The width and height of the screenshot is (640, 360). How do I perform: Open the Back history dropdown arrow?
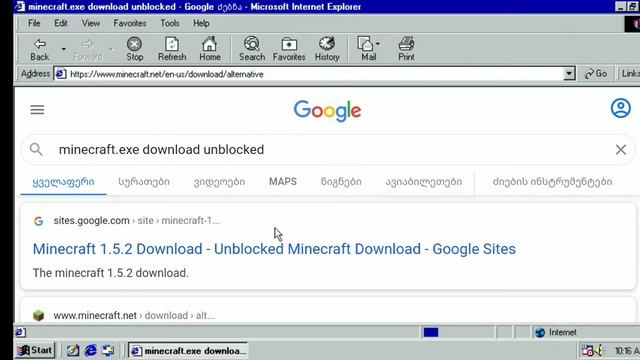tap(63, 49)
